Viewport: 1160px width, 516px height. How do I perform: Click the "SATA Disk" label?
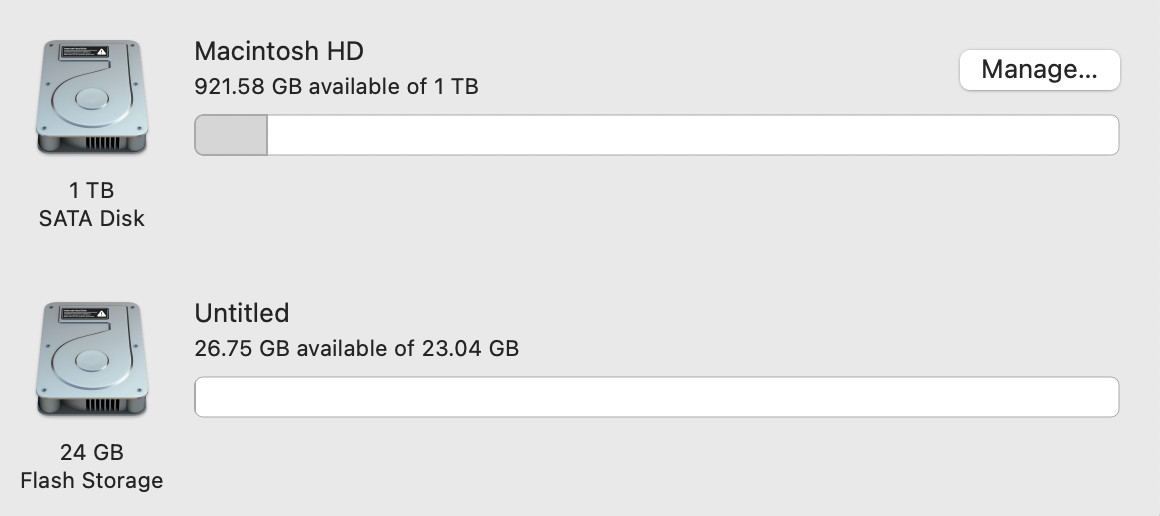92,218
